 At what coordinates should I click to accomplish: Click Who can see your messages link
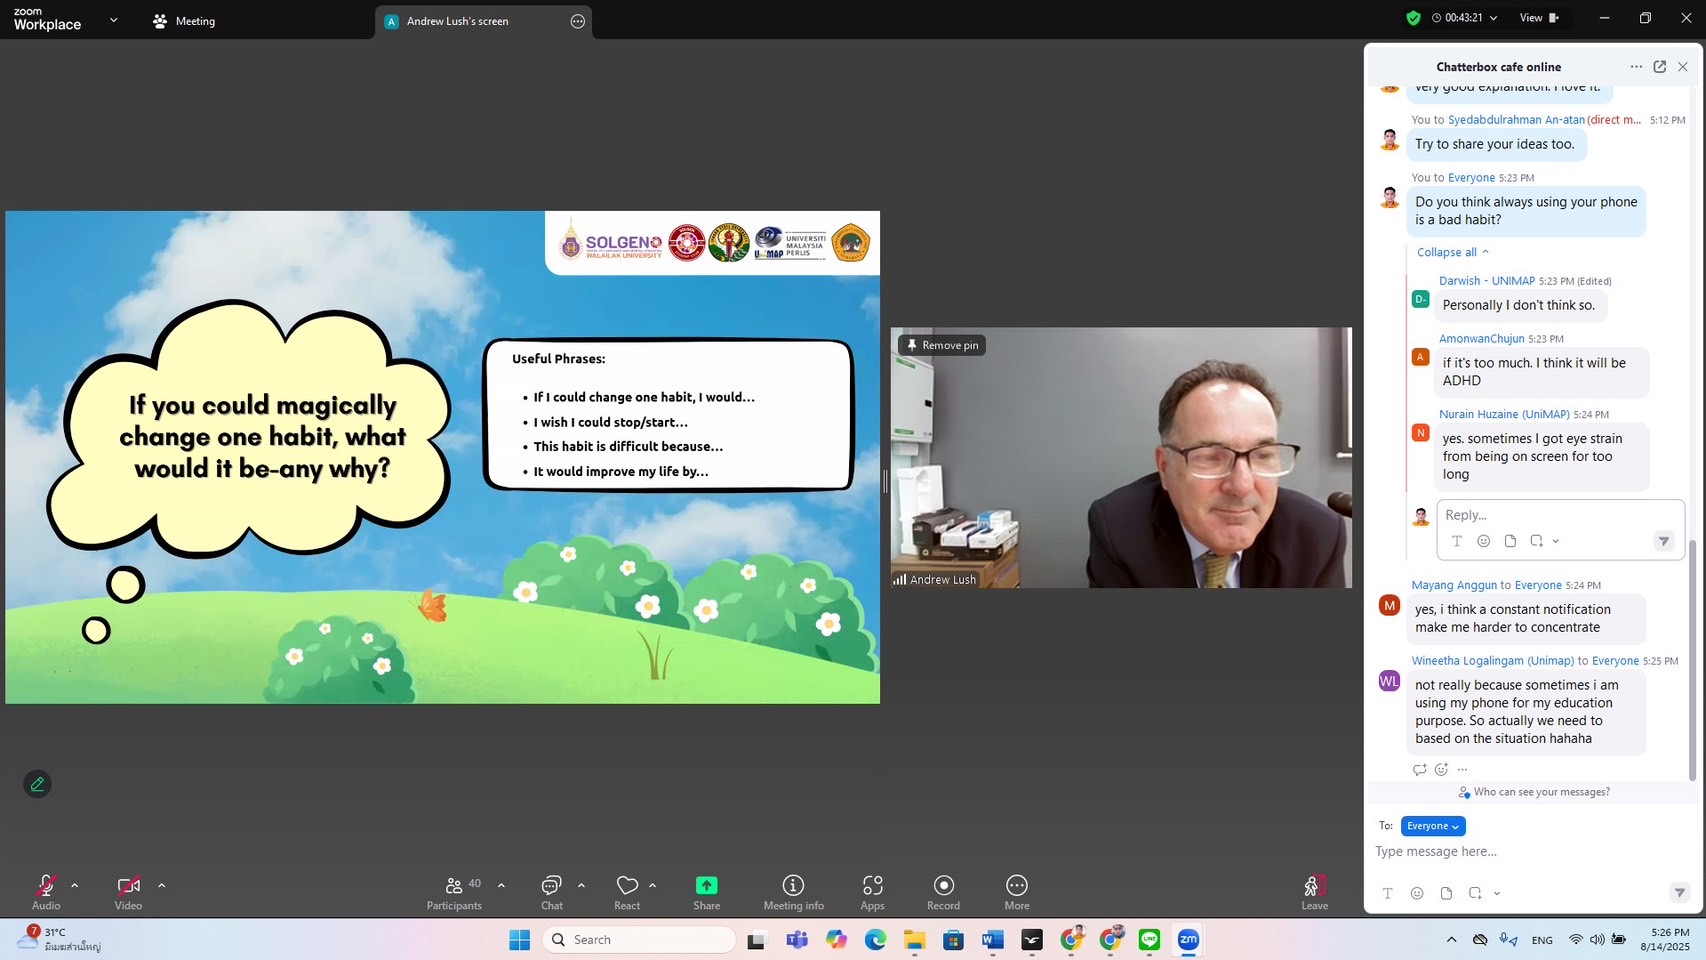[x=1540, y=792]
